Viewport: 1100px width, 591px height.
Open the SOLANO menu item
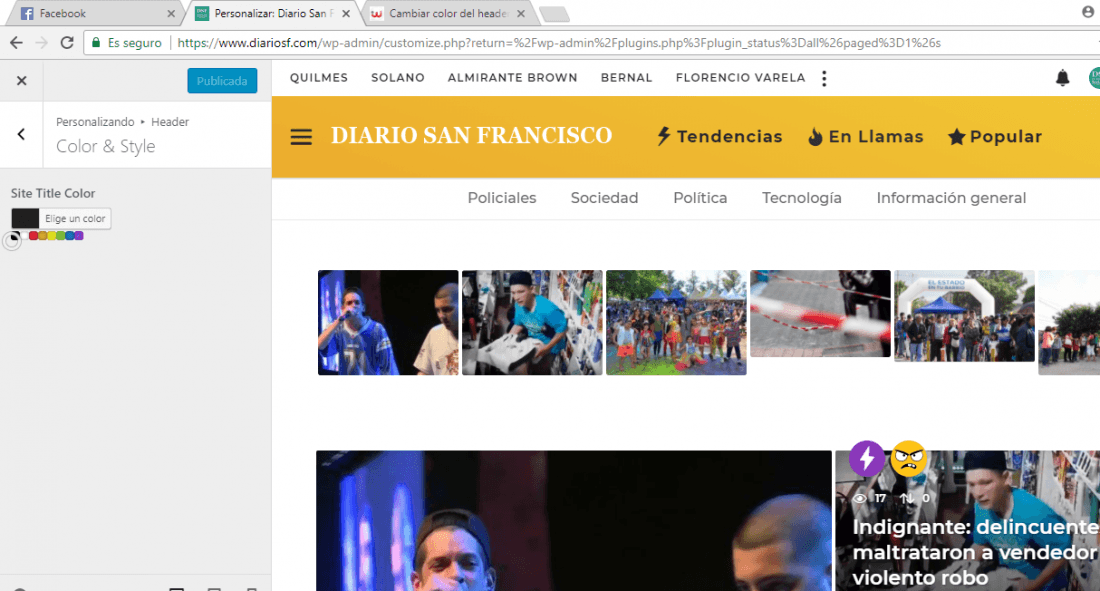(x=398, y=78)
